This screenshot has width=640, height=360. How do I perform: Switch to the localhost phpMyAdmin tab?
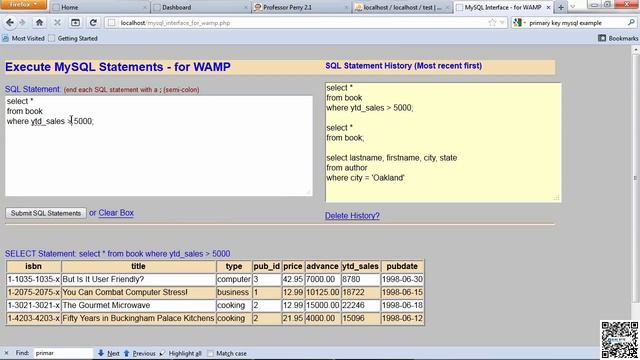coord(402,7)
